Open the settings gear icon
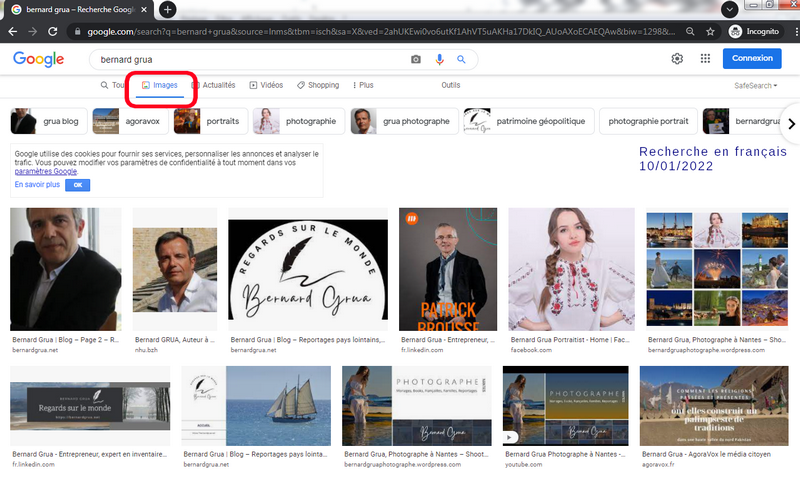Screen dimensions: 800x478 click(x=677, y=59)
